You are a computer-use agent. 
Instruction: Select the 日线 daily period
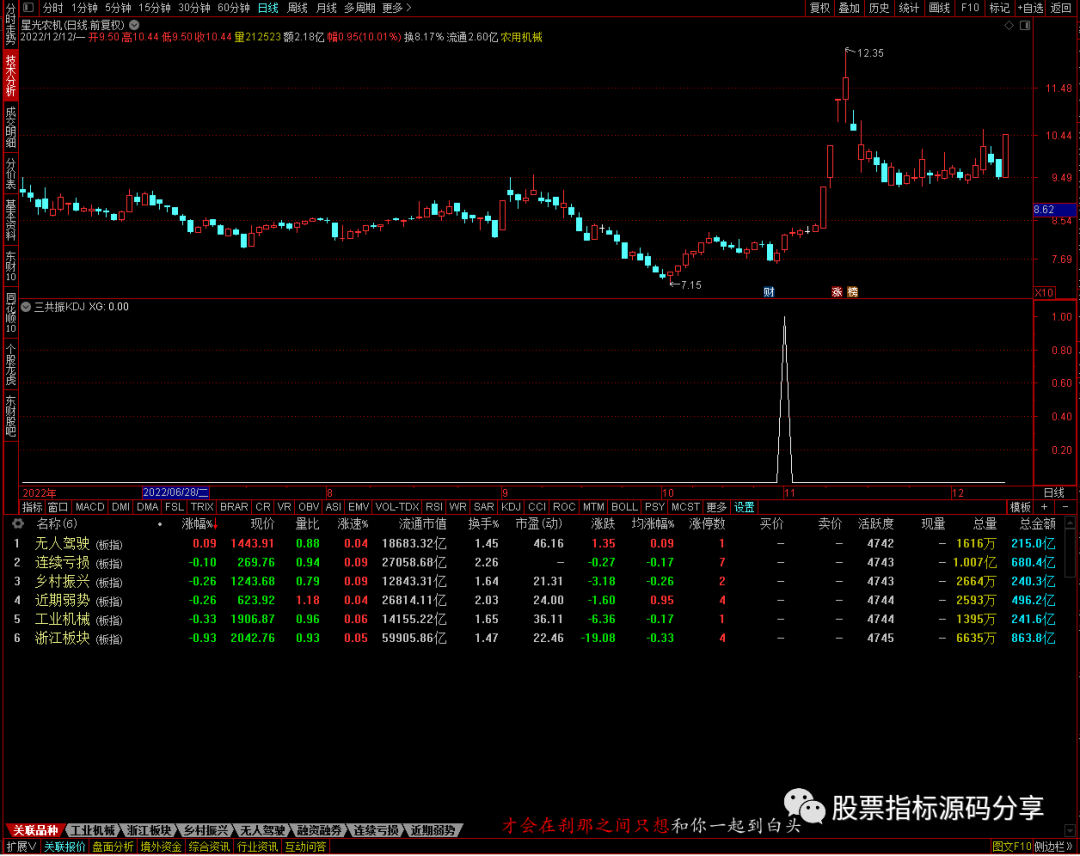click(268, 8)
